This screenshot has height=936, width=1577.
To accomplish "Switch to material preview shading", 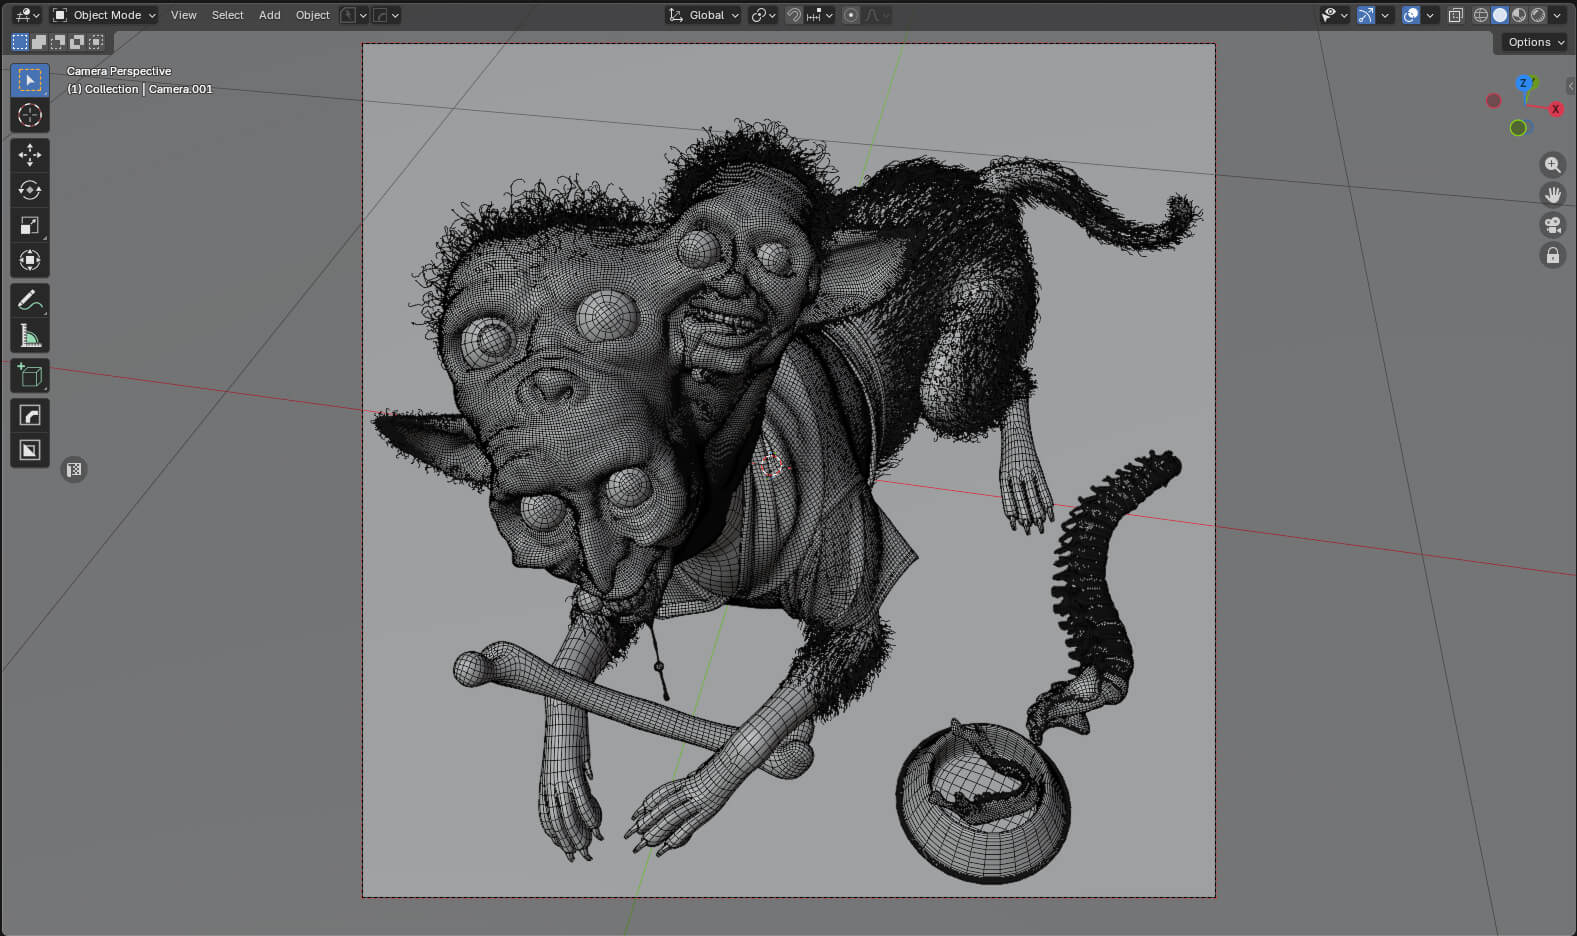I will tap(1519, 15).
